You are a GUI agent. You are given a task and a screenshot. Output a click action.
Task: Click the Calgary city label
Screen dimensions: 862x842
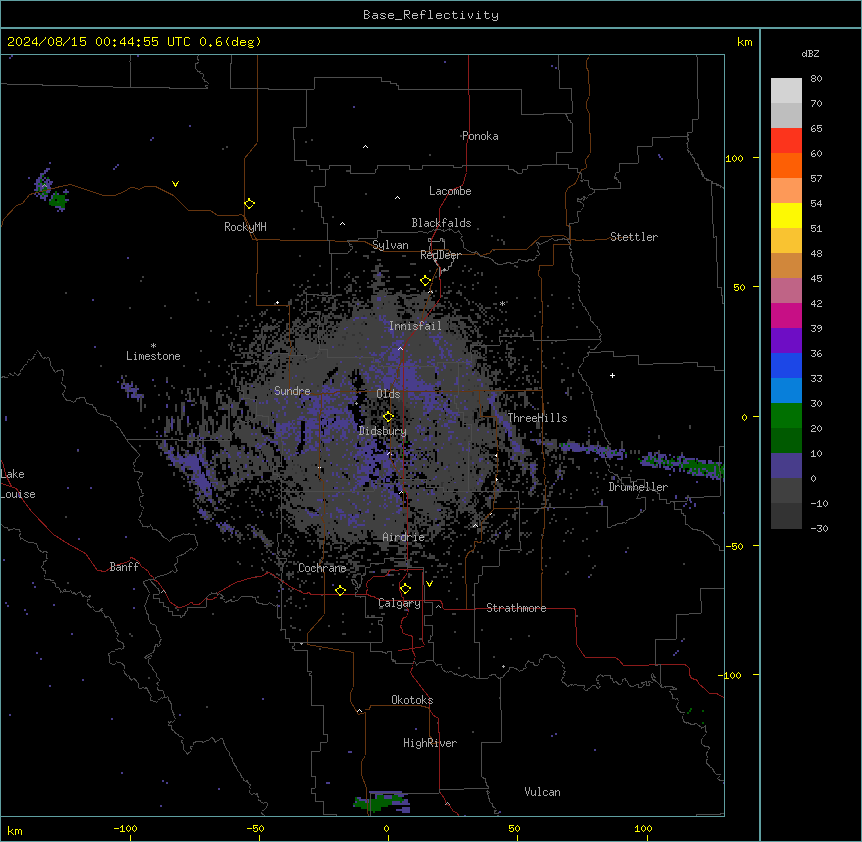pyautogui.click(x=399, y=603)
